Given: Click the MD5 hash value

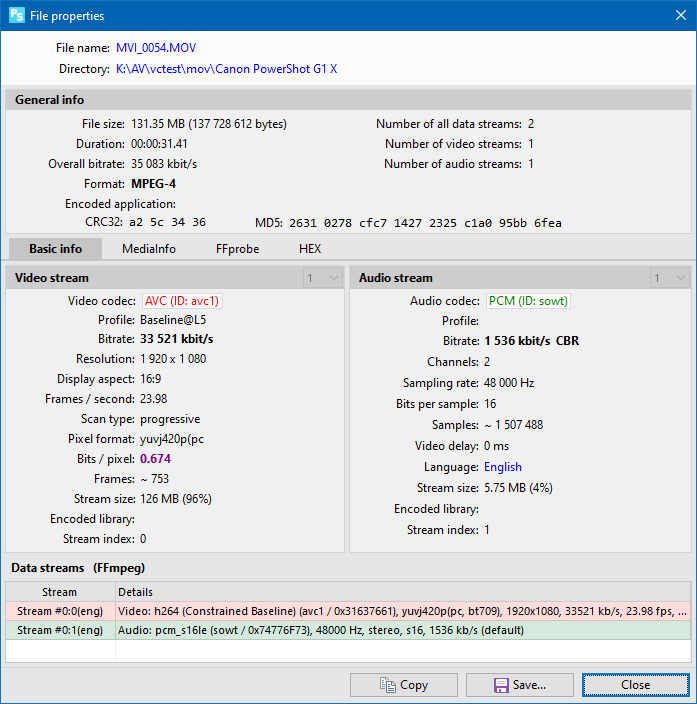Looking at the screenshot, I should click(425, 223).
